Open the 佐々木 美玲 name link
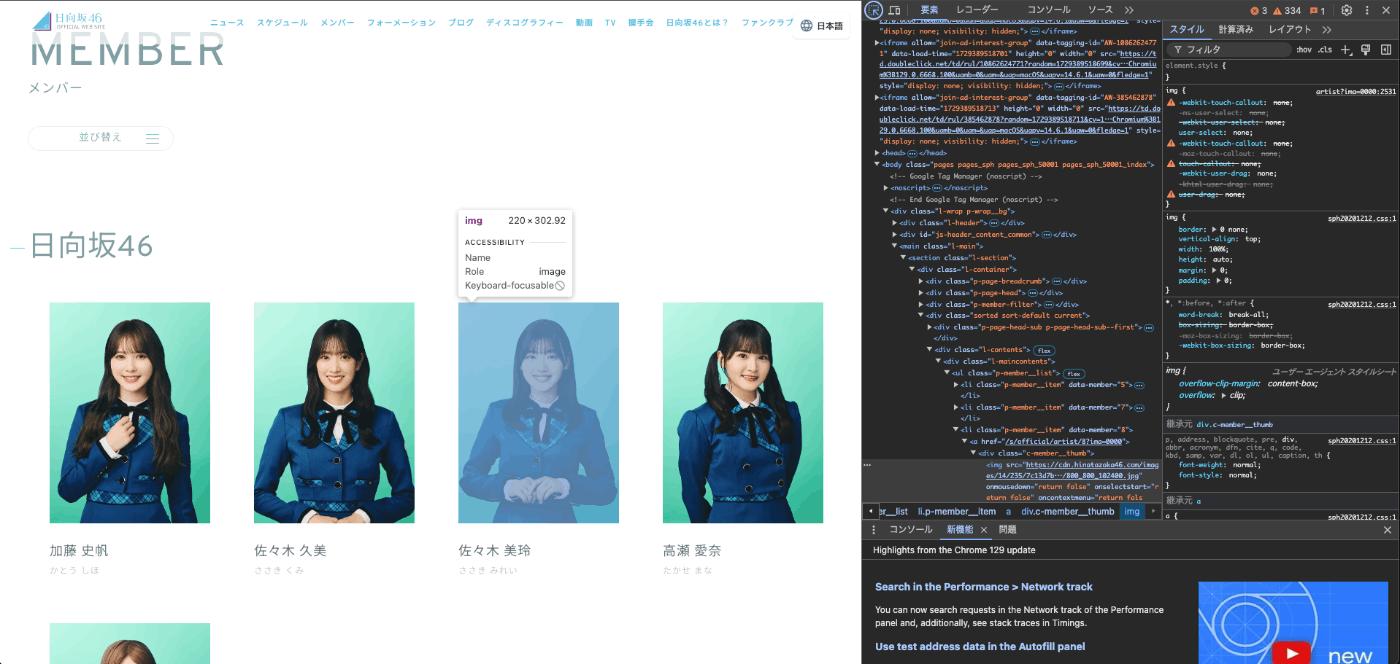 pyautogui.click(x=495, y=550)
